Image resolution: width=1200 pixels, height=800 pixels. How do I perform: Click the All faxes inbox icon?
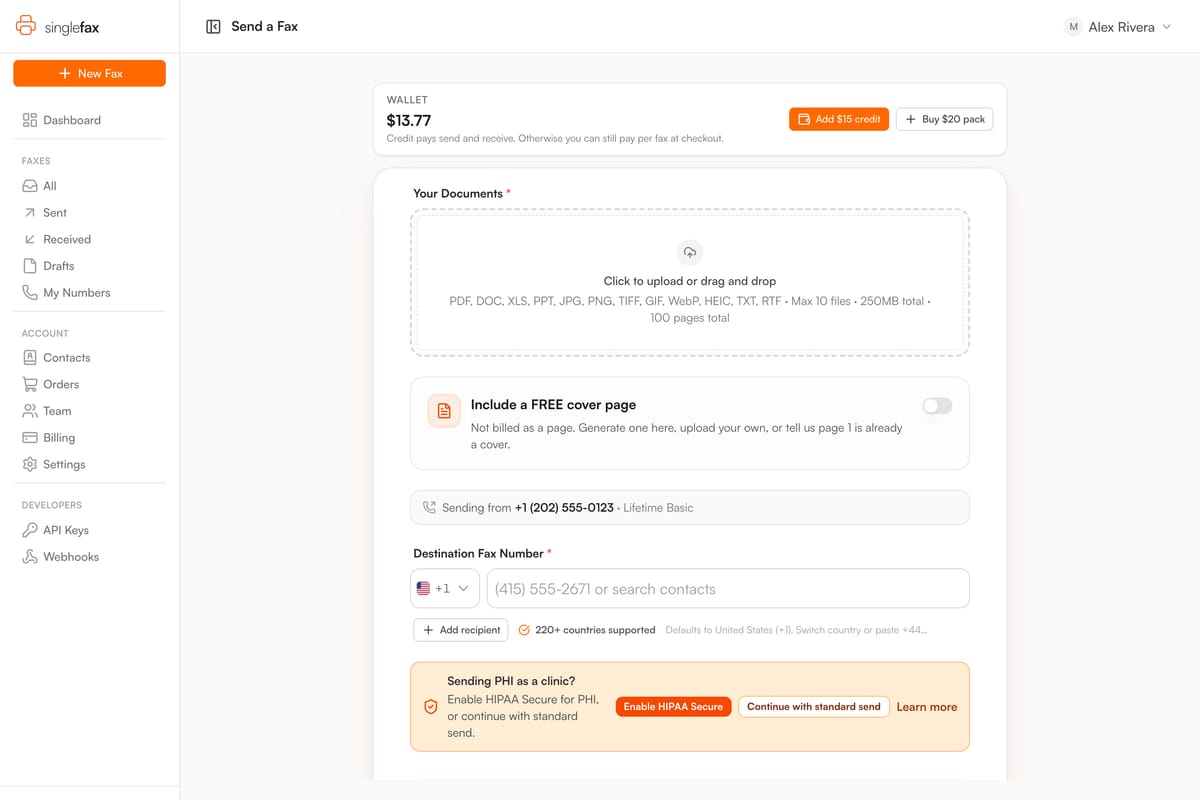pos(30,186)
